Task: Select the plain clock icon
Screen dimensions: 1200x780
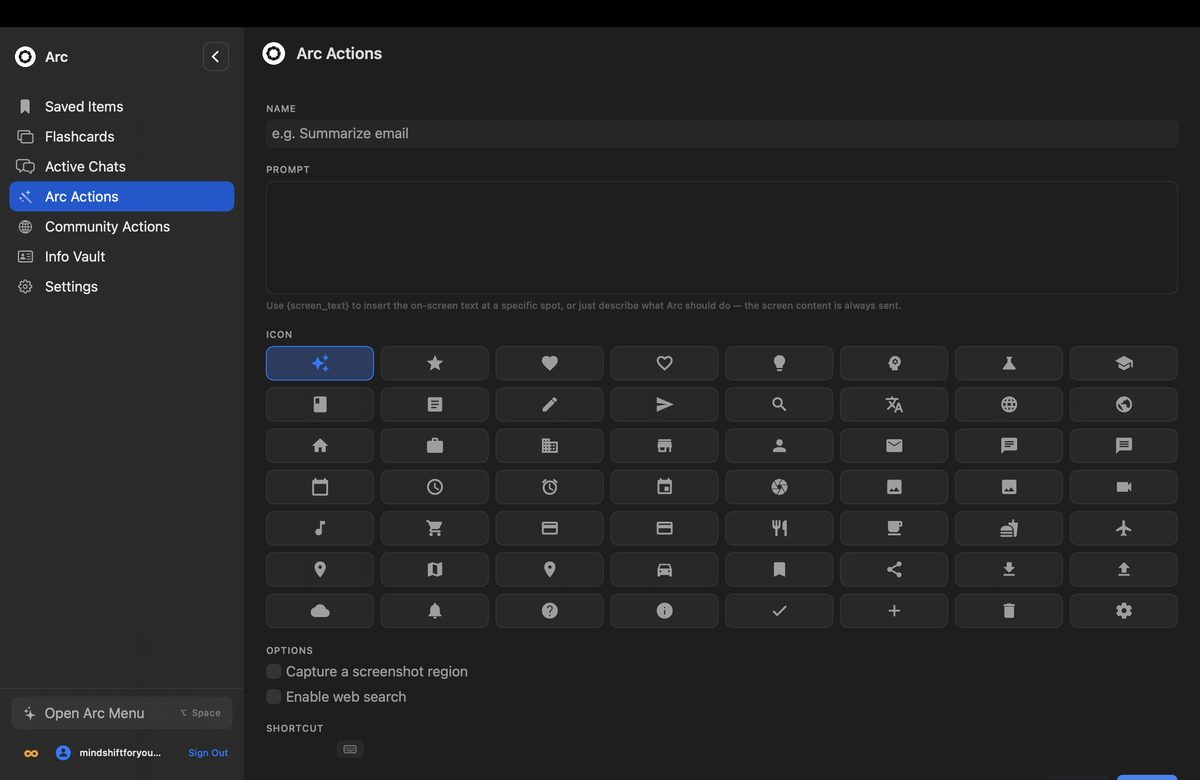Action: (x=435, y=487)
